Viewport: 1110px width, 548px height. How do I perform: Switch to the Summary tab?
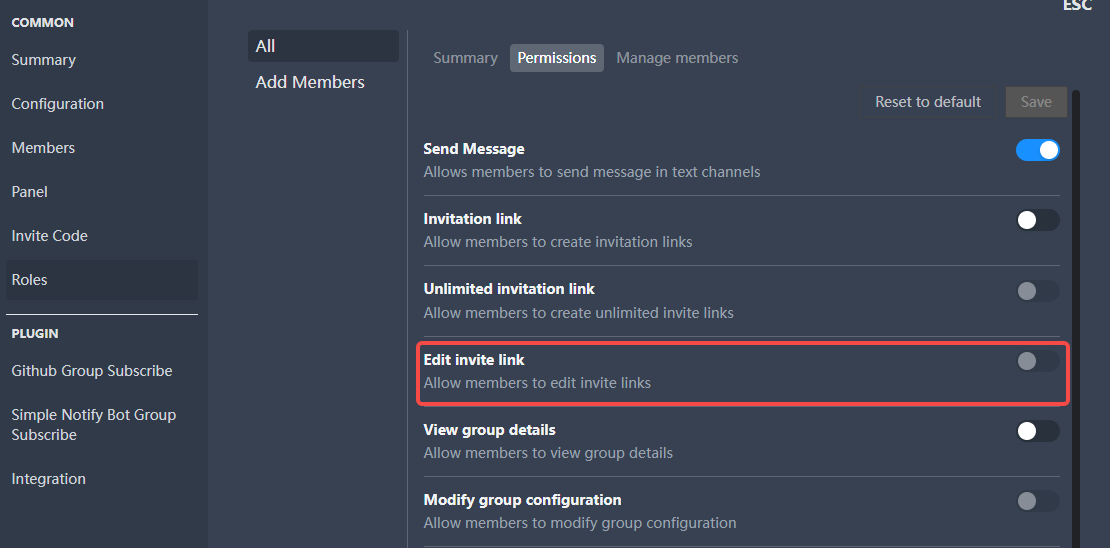pyautogui.click(x=465, y=58)
